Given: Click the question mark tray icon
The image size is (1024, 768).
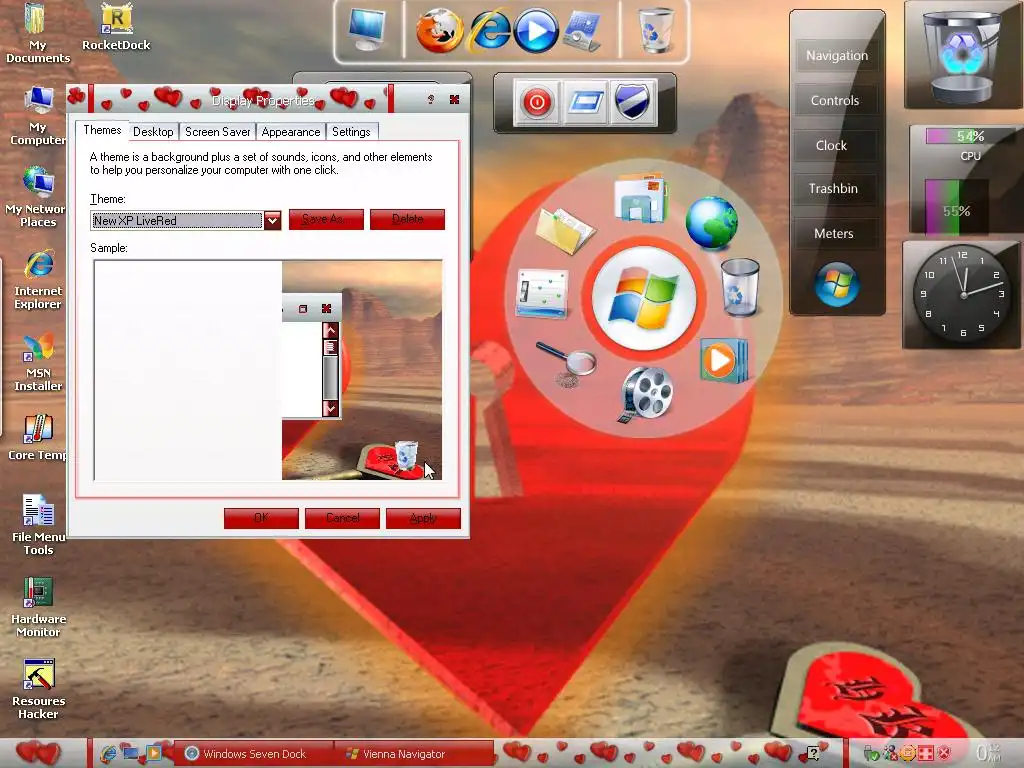Looking at the screenshot, I should tap(813, 754).
